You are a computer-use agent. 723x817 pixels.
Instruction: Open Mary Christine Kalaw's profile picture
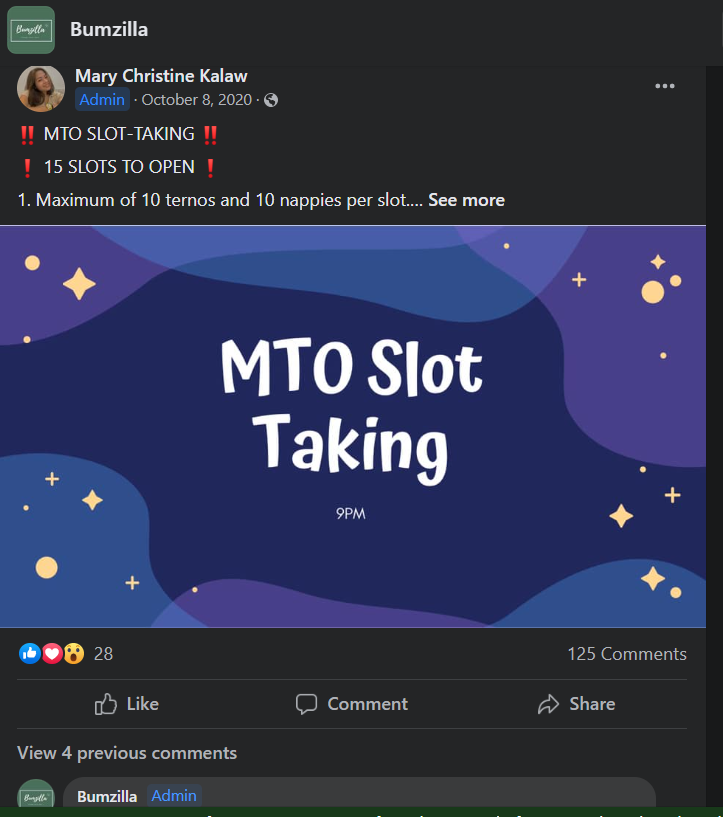click(41, 88)
